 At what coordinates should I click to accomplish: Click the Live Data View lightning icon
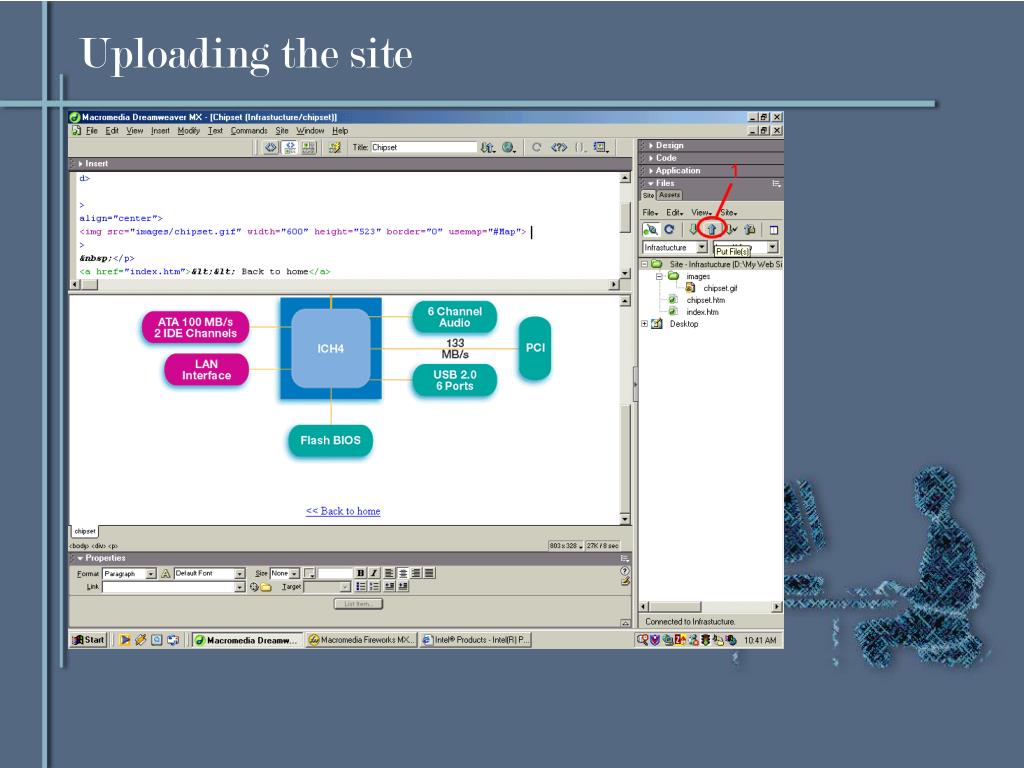point(334,147)
